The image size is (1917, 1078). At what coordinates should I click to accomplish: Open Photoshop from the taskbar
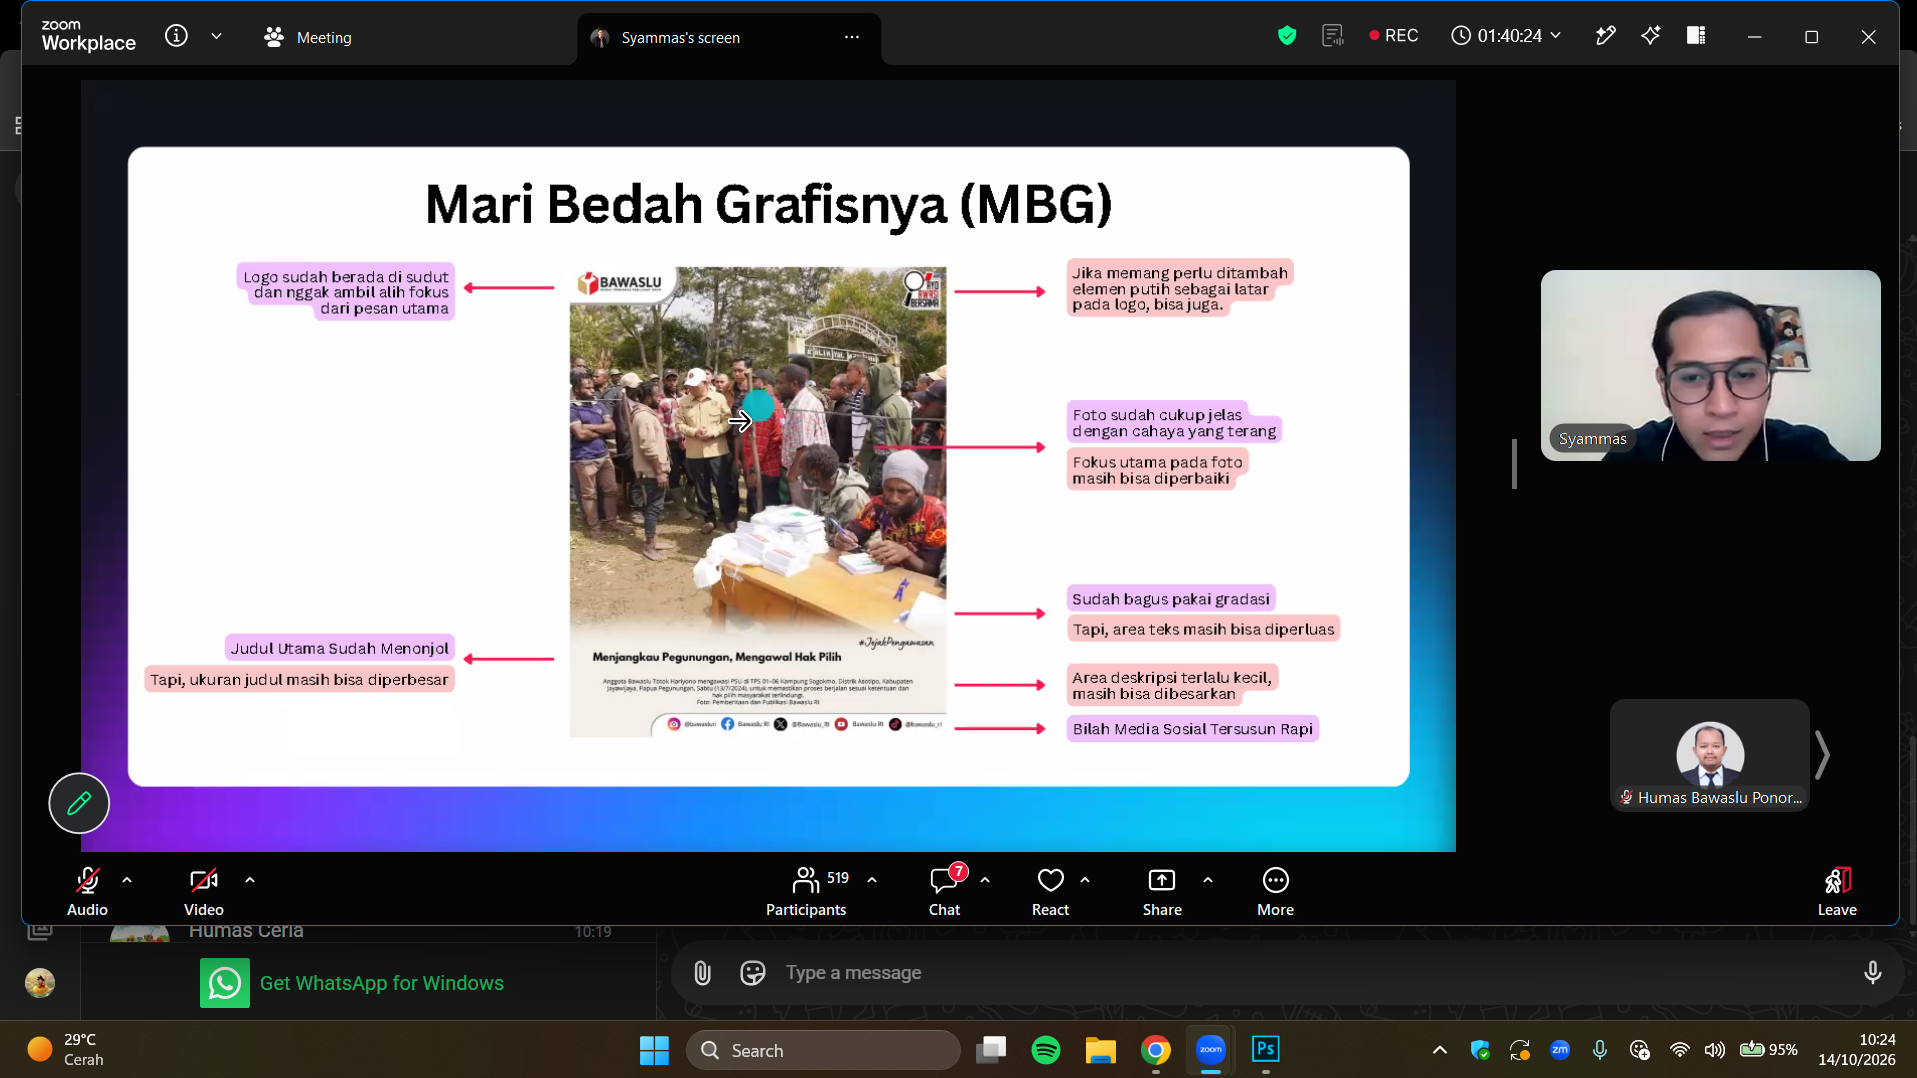point(1265,1050)
